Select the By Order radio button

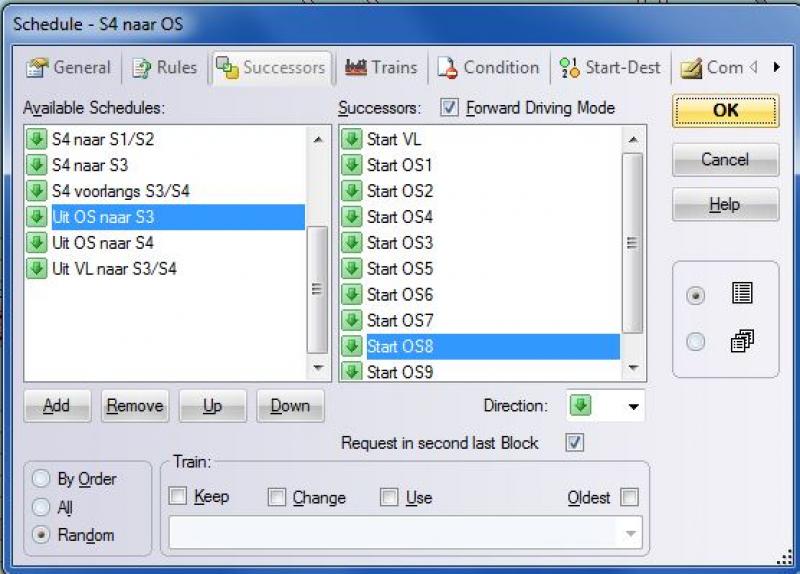[x=41, y=479]
